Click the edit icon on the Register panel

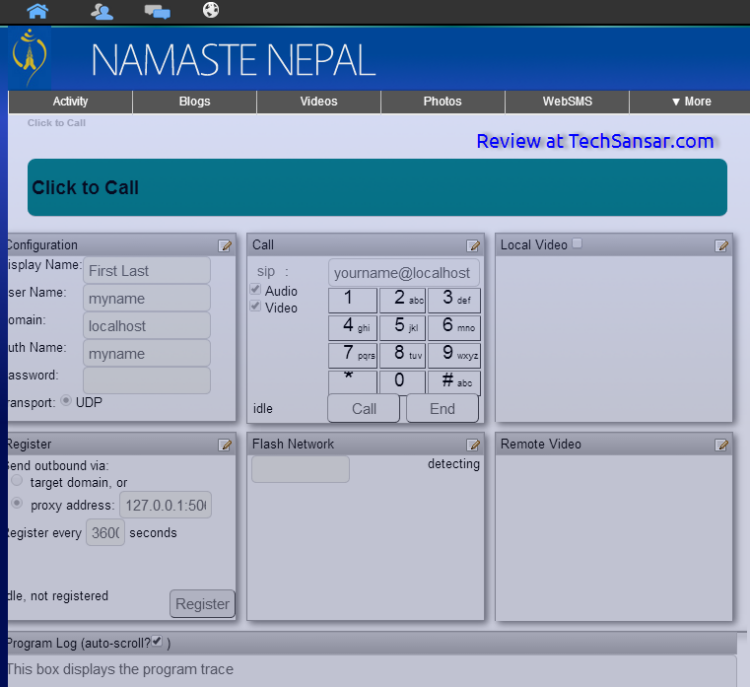pyautogui.click(x=225, y=445)
